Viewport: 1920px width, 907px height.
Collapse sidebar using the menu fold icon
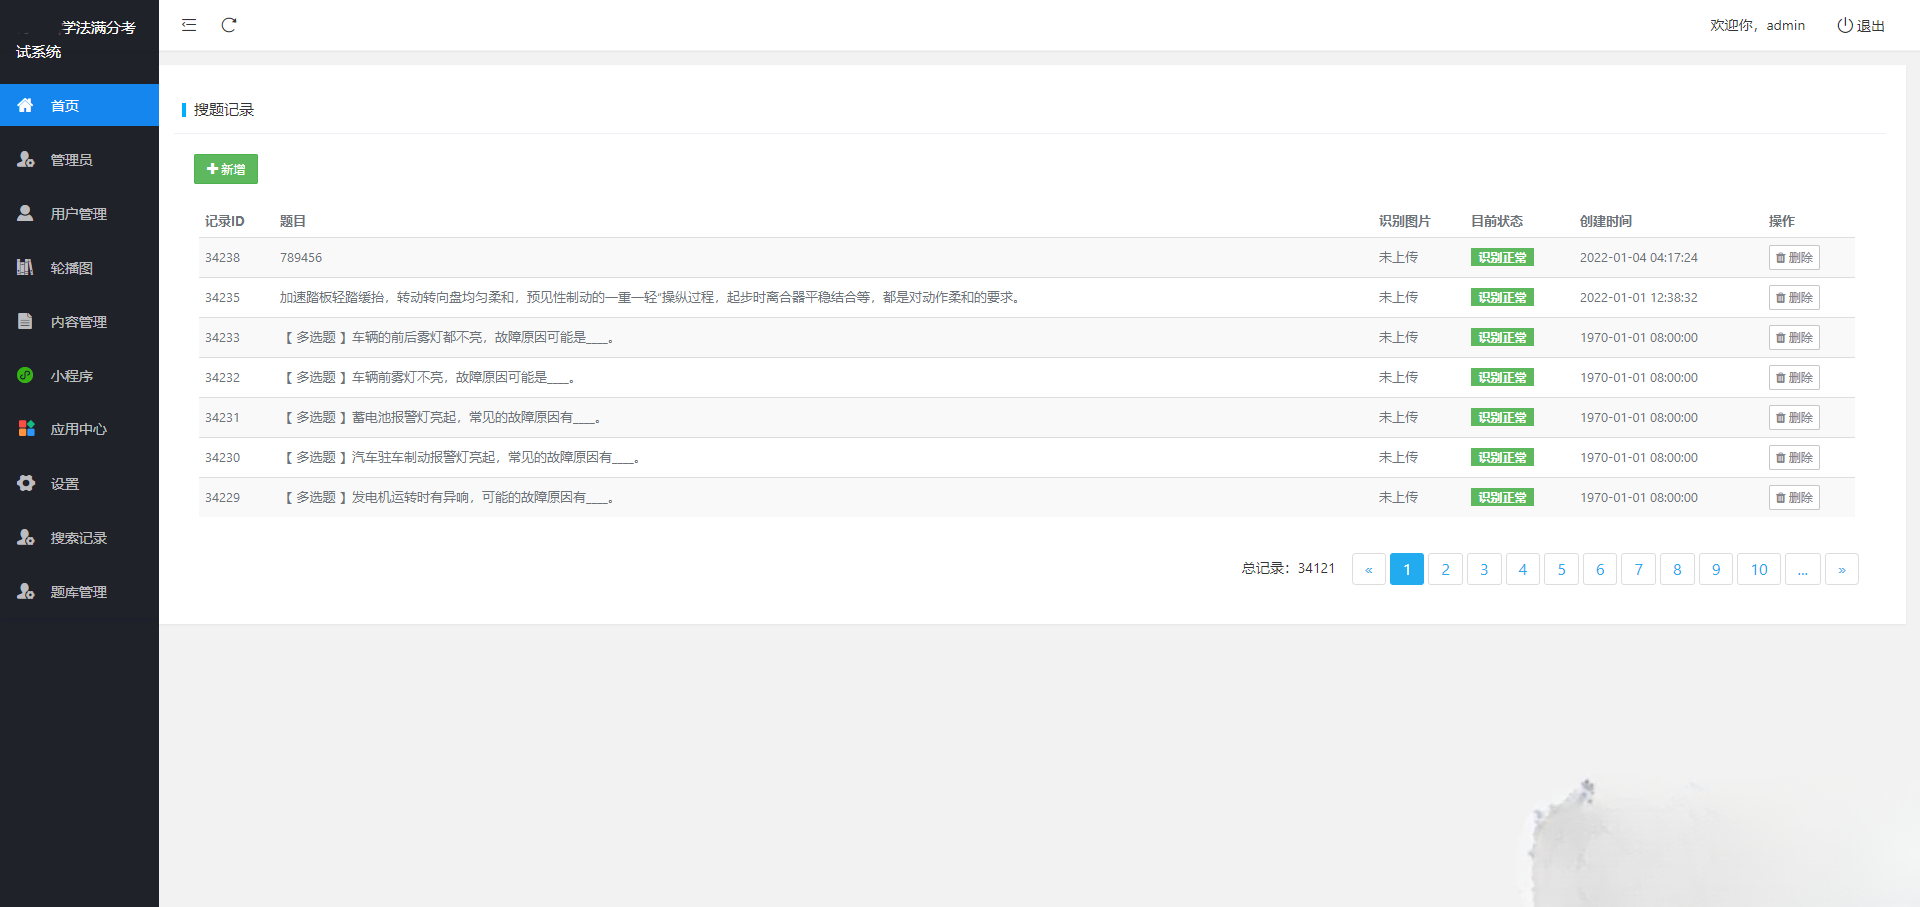[189, 25]
